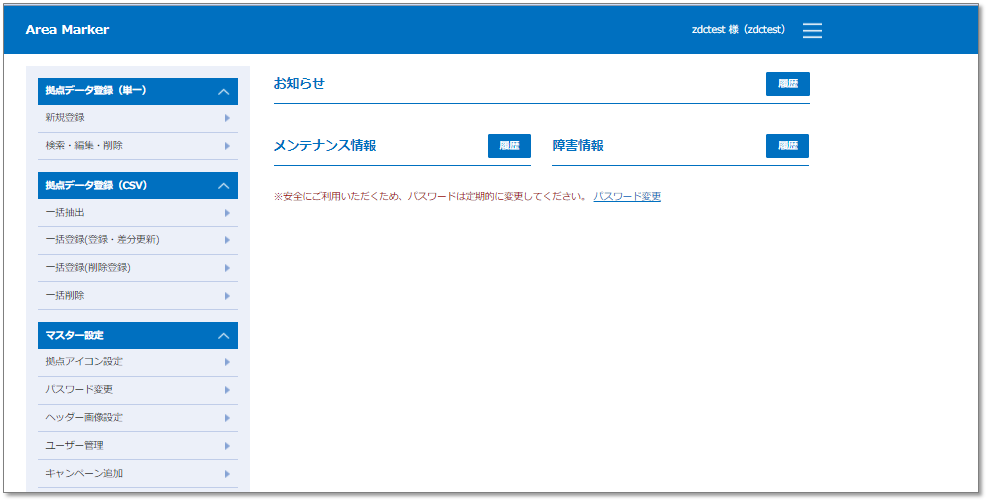Open ヘッダー画像設定 menu item
Screen dimensions: 988x502
(x=138, y=418)
